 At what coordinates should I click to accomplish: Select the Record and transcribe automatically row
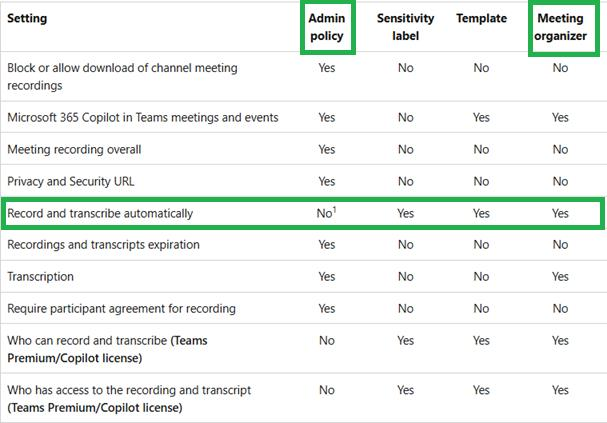click(x=304, y=213)
